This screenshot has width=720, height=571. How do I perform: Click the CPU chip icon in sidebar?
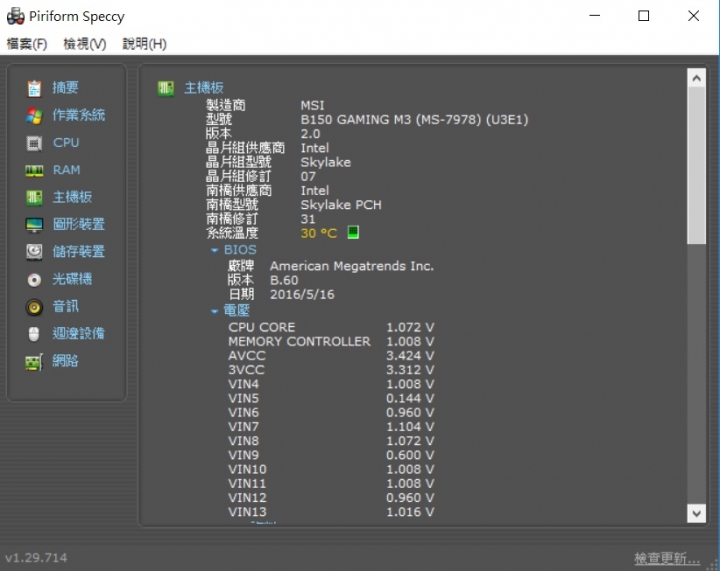click(34, 143)
